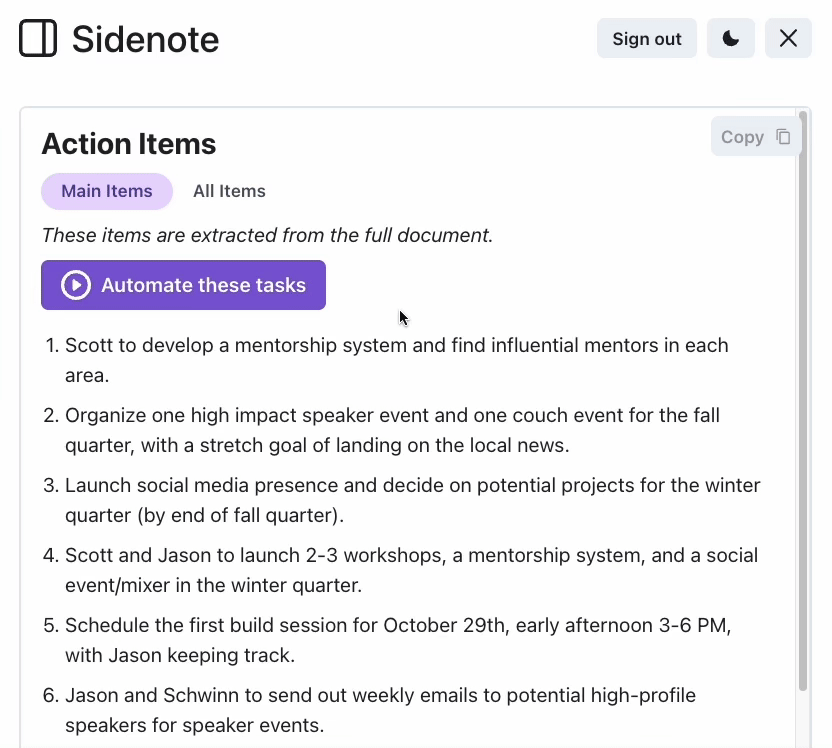Toggle dark mode with the moon icon
Screen dimensions: 832x748
click(731, 38)
